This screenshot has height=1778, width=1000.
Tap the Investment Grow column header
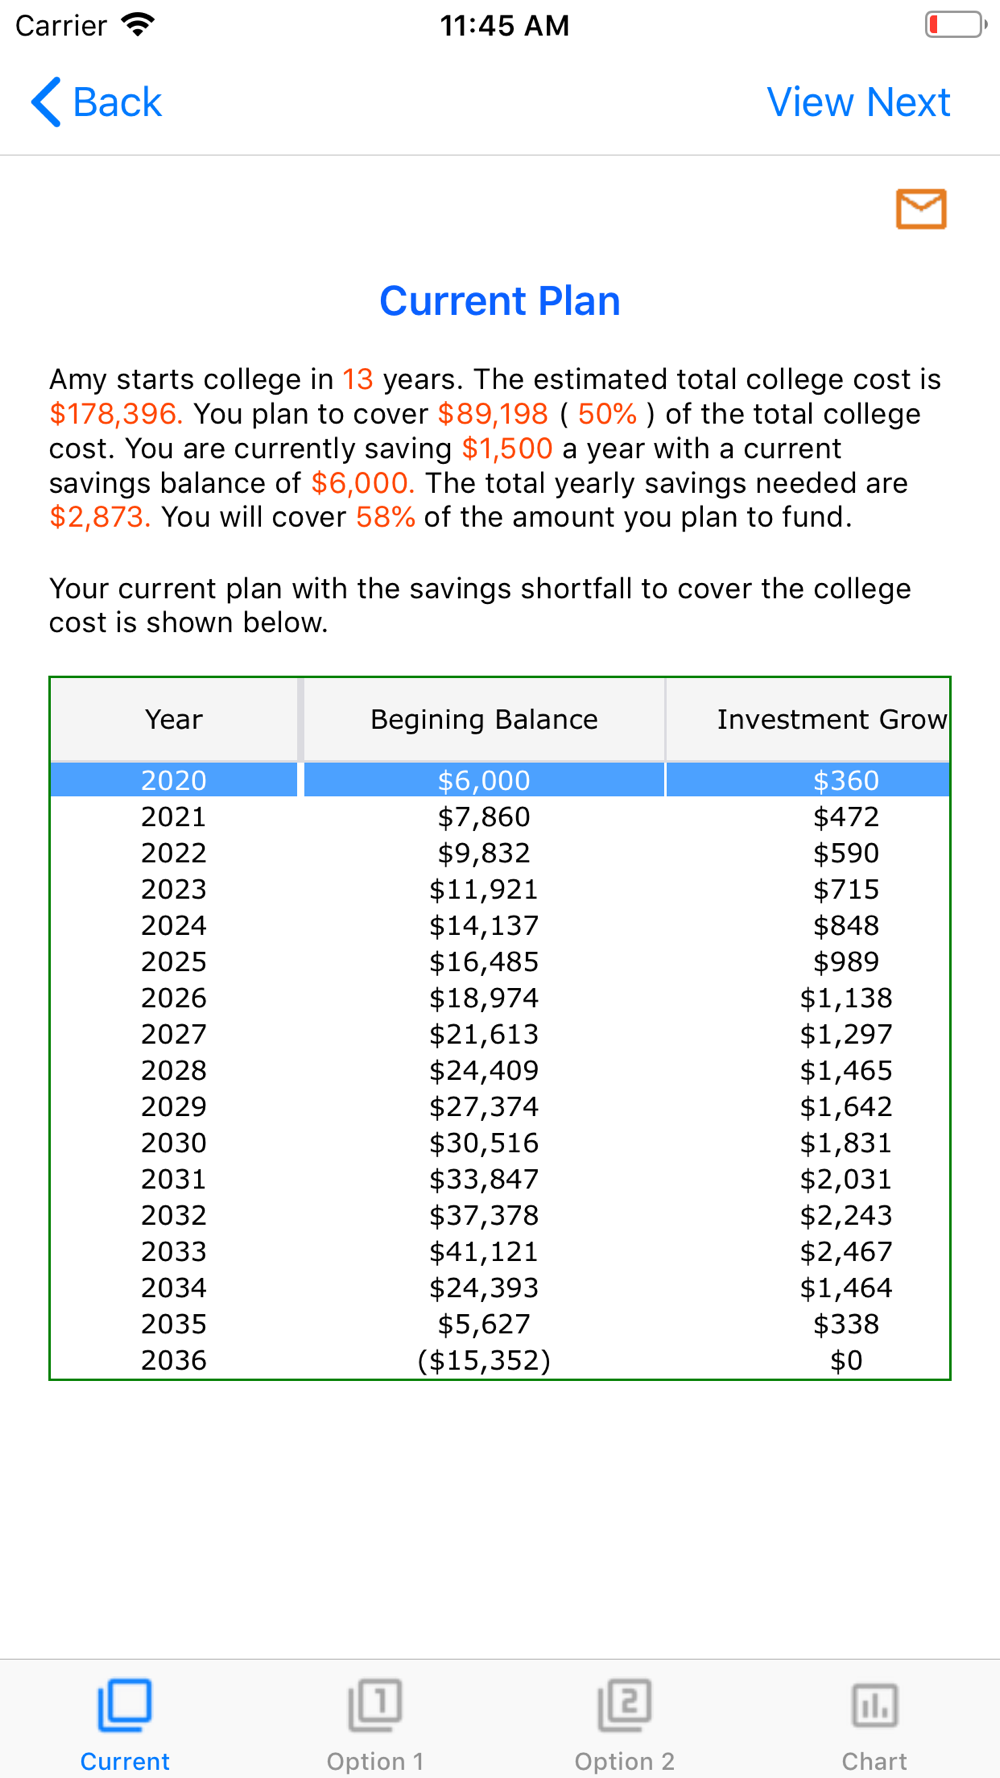808,719
